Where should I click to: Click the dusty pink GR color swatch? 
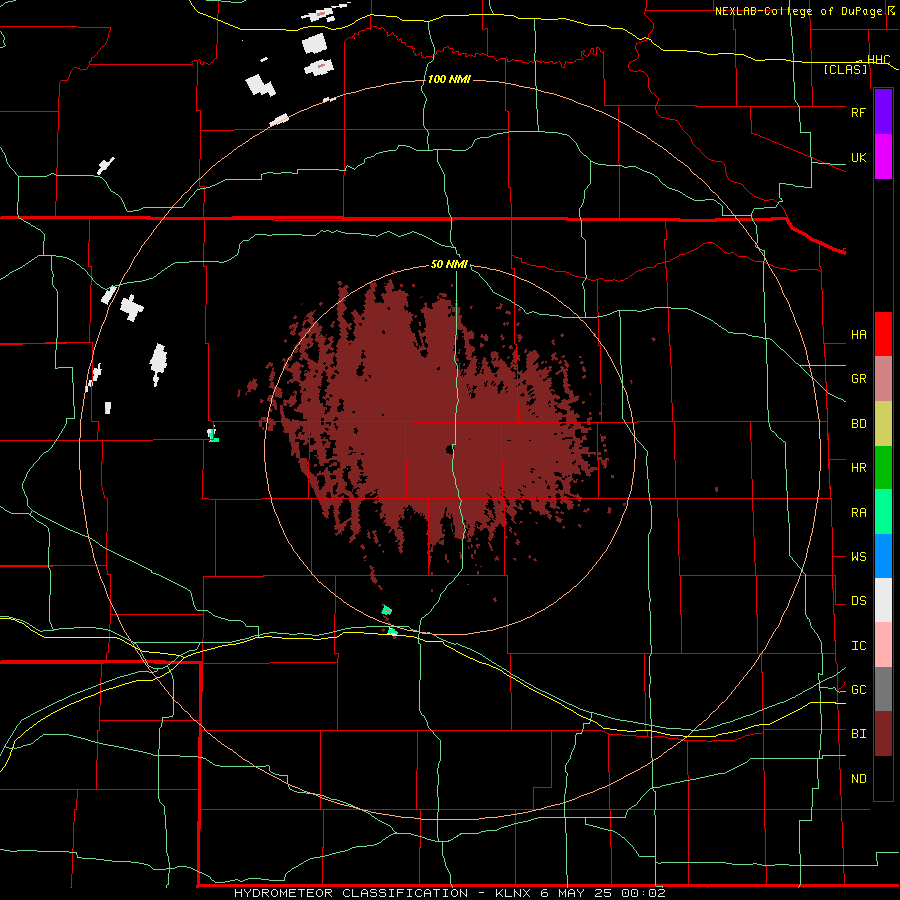[x=883, y=379]
